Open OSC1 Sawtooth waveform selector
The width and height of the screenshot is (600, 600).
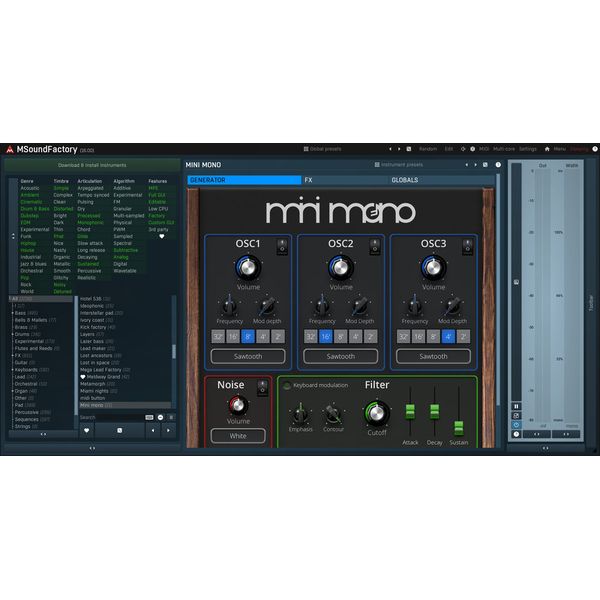coord(248,356)
